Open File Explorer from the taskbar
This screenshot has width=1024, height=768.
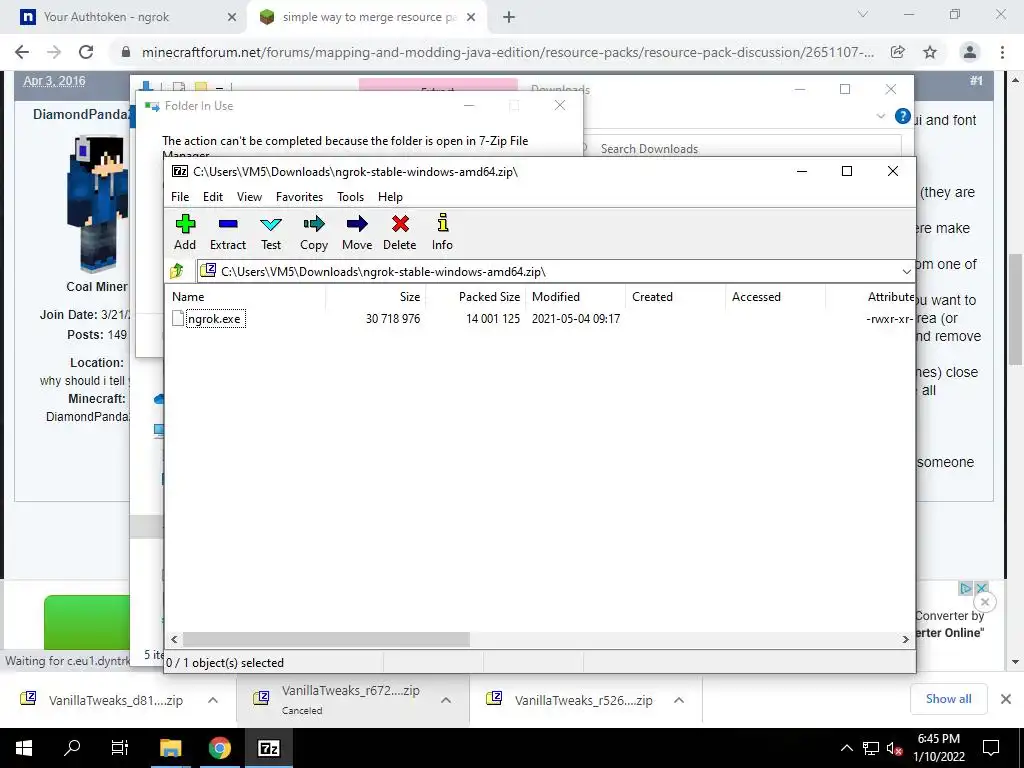[170, 748]
